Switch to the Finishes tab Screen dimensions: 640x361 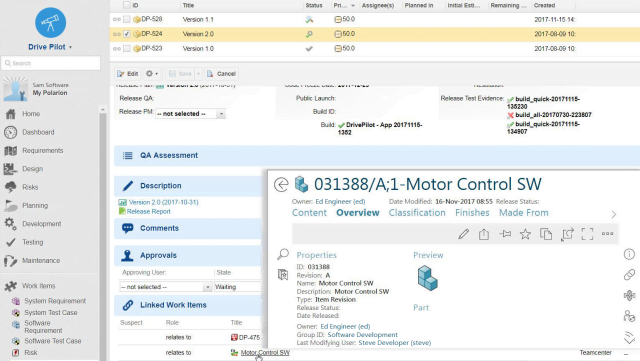(472, 213)
